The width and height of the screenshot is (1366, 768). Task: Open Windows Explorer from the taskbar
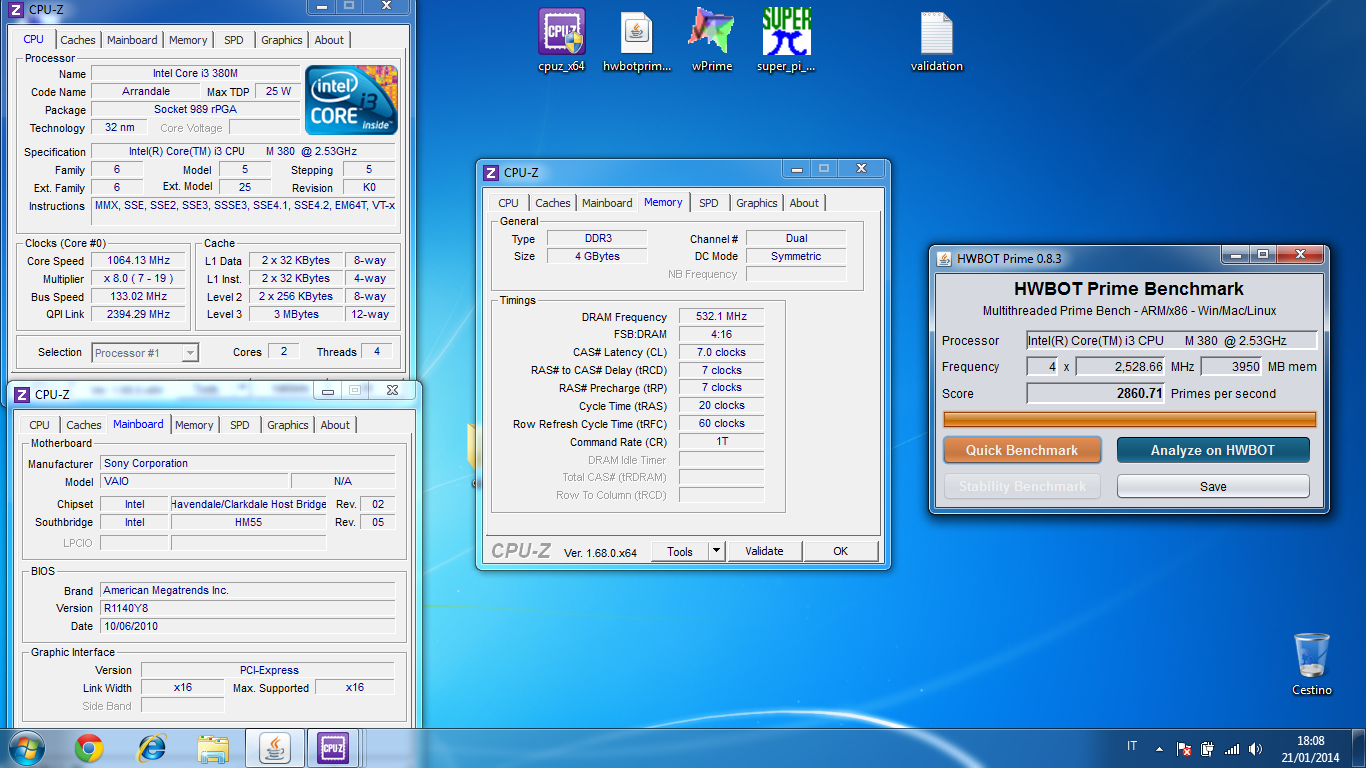(x=213, y=748)
